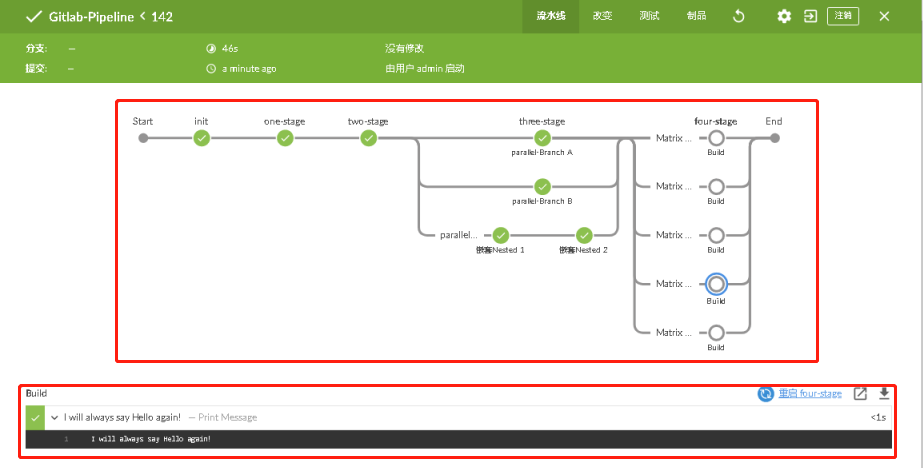Select the first Matrix Build node
This screenshot has height=468, width=923.
tap(716, 138)
